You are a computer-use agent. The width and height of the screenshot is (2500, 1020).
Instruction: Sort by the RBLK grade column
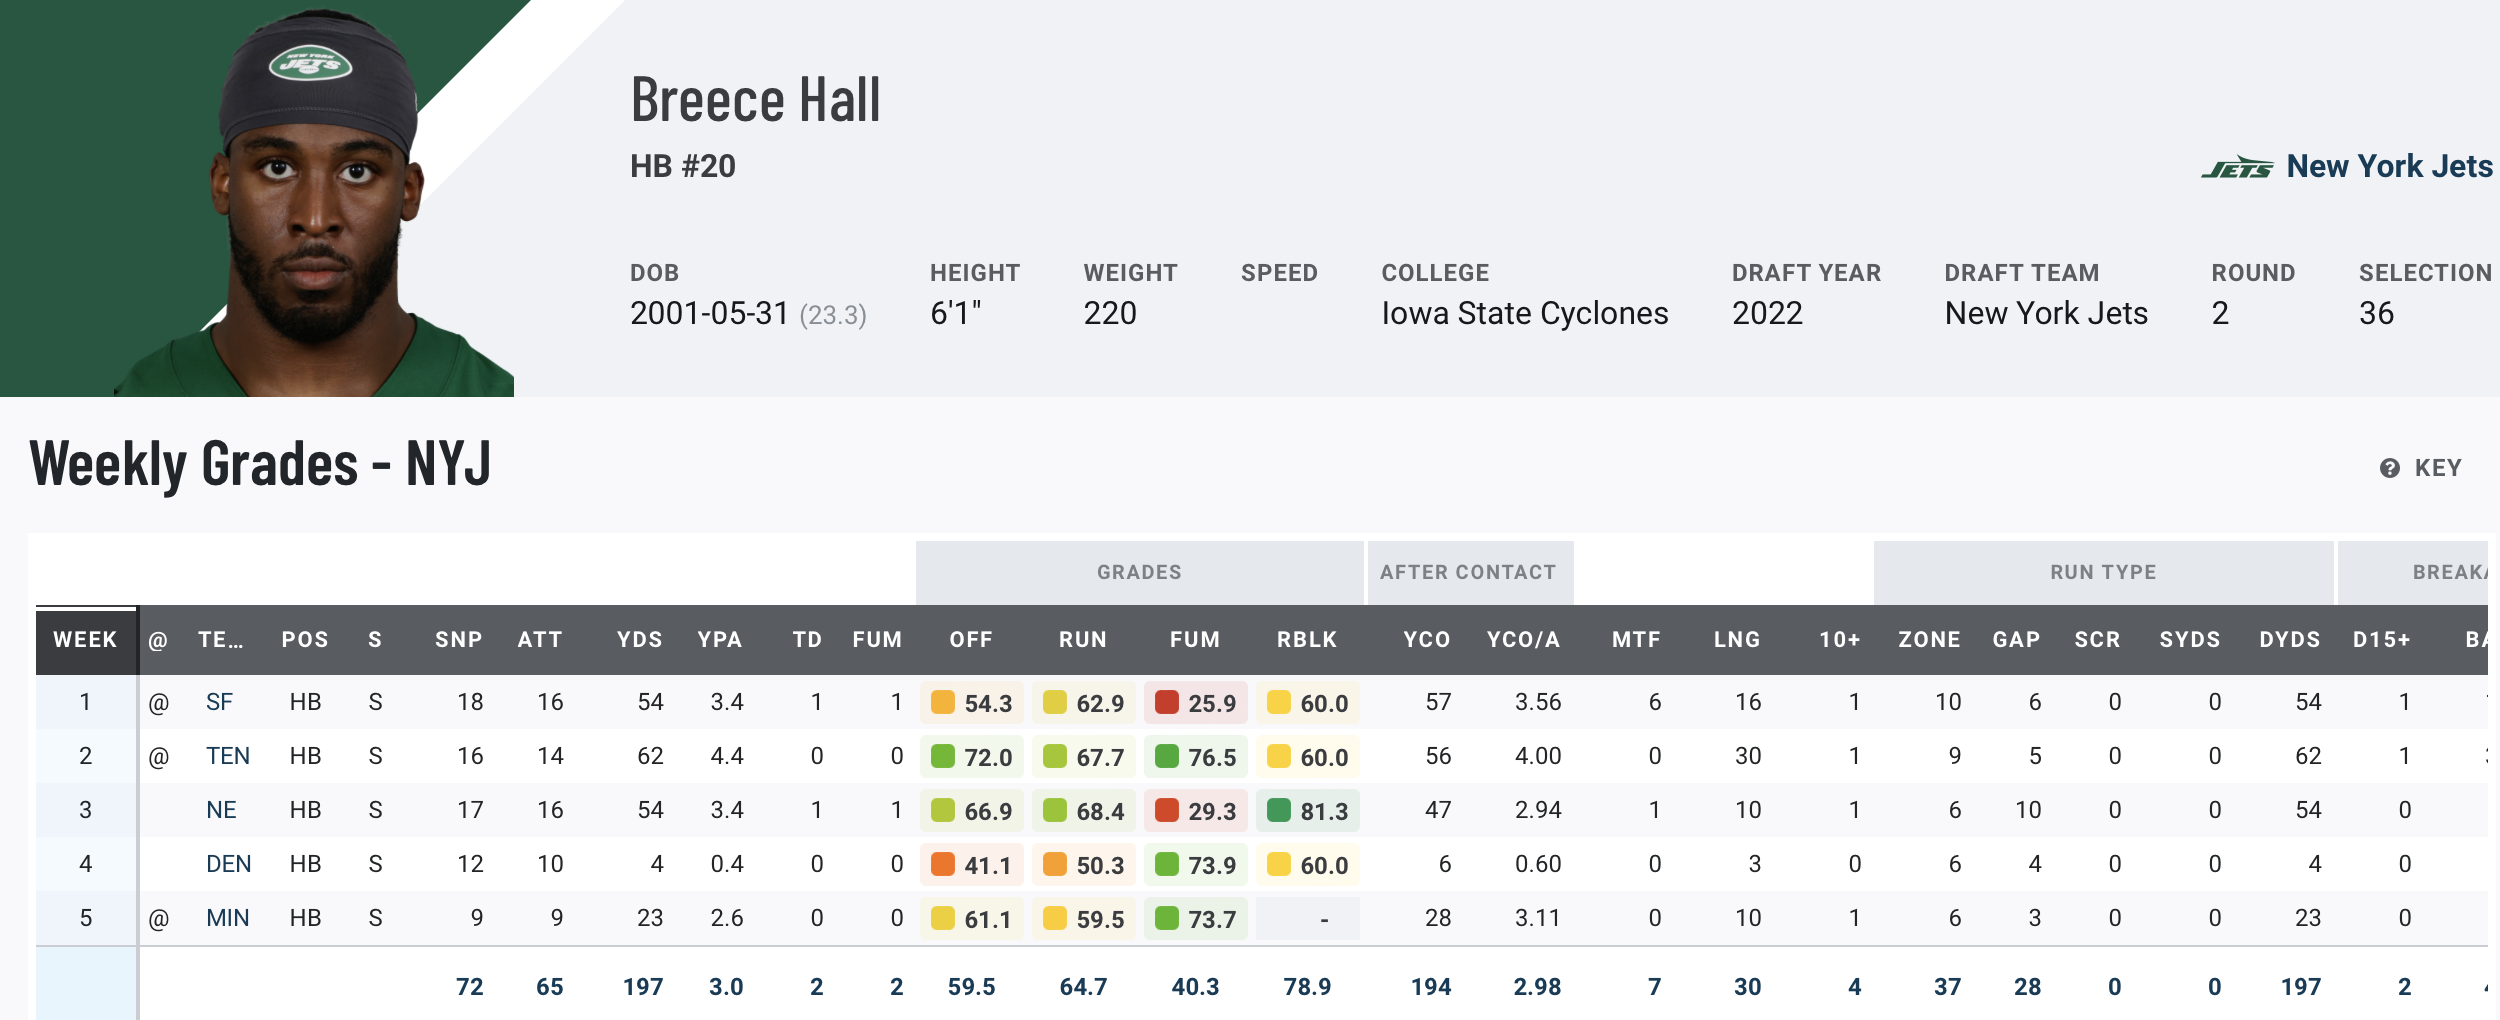click(x=1306, y=640)
